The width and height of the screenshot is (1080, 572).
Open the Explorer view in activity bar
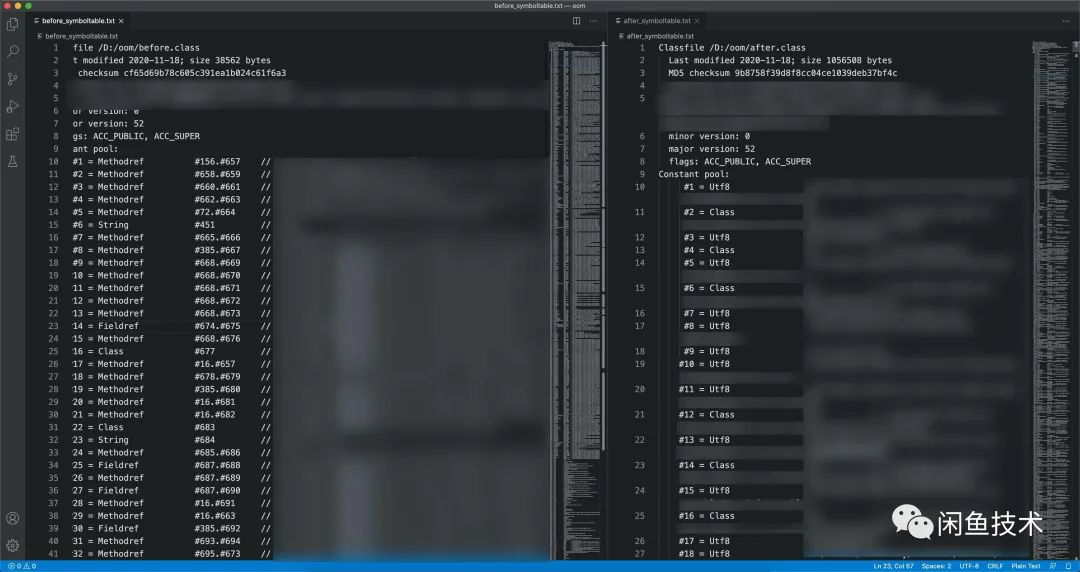[x=12, y=25]
